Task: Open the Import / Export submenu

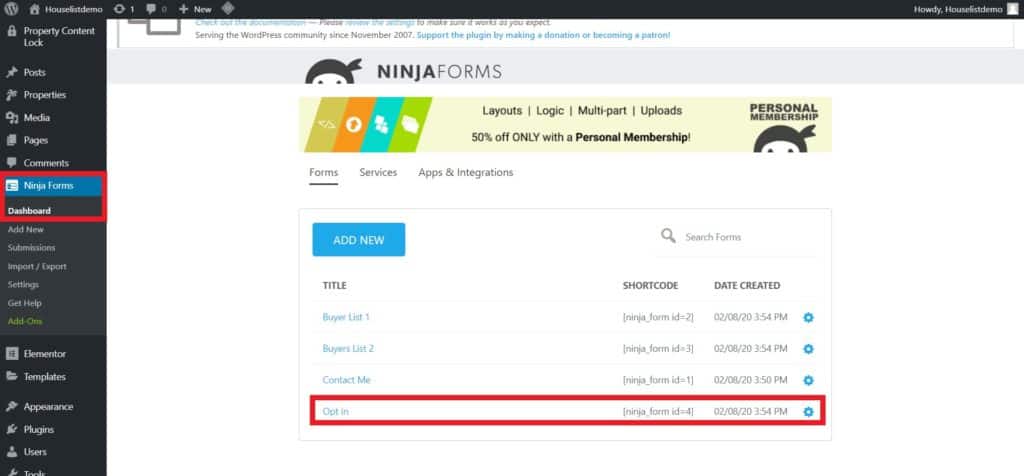Action: pyautogui.click(x=37, y=266)
